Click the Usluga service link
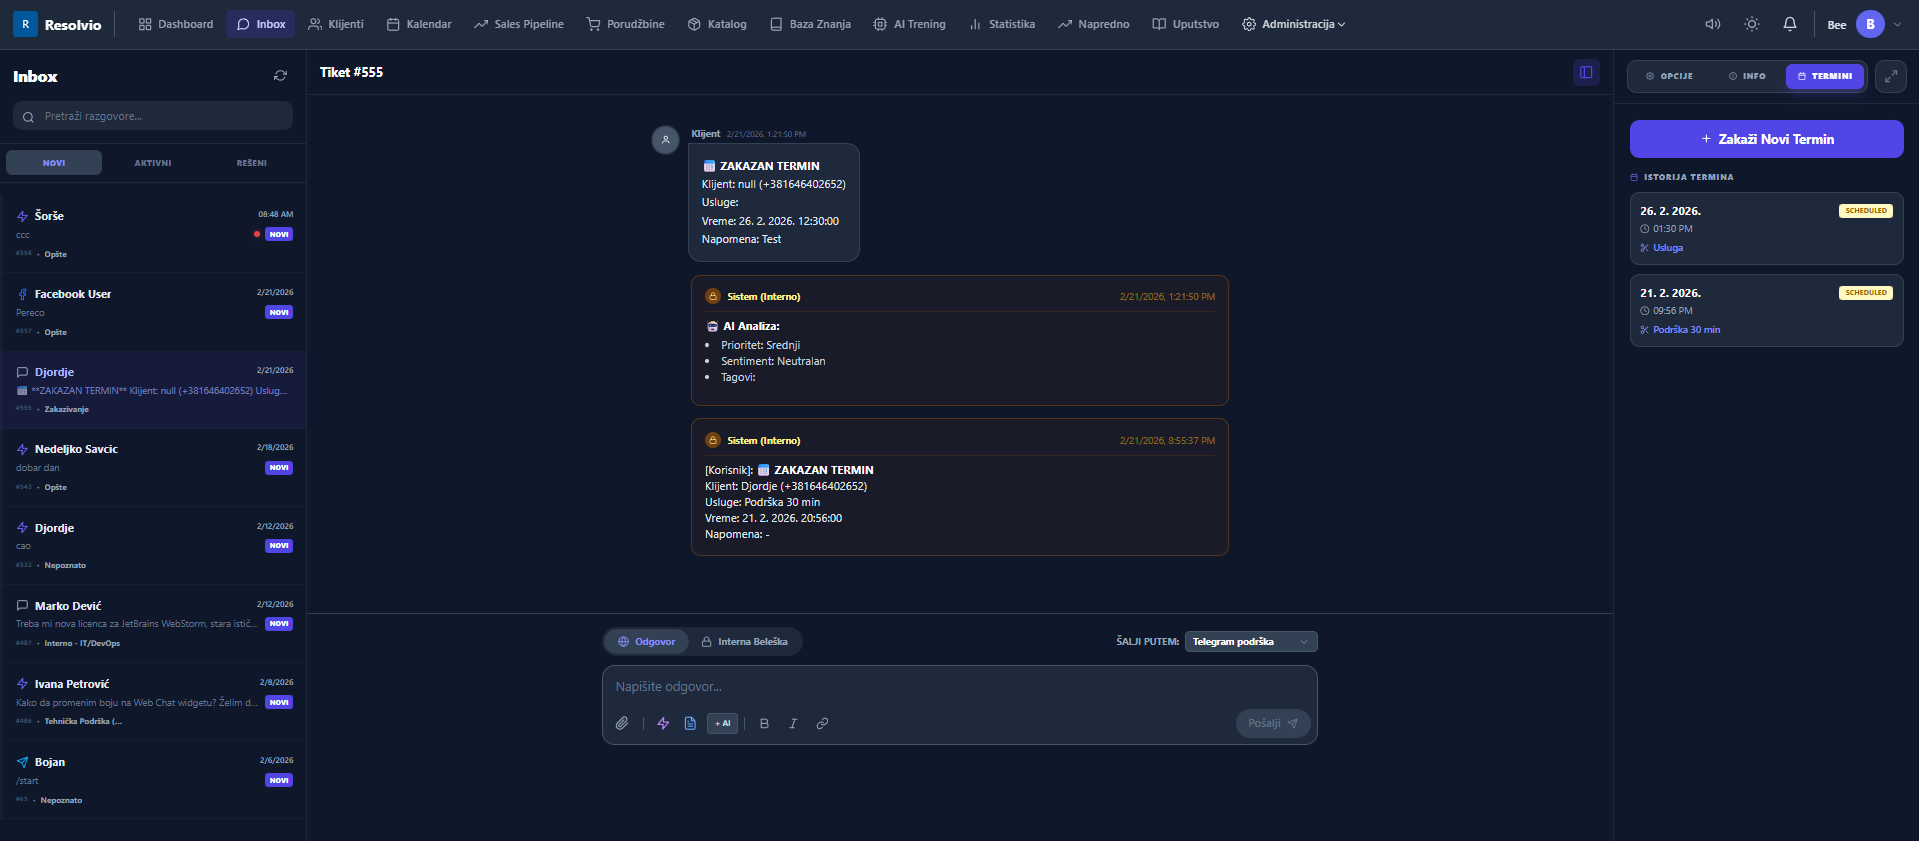Screen dimensions: 1919x841 coord(1668,248)
